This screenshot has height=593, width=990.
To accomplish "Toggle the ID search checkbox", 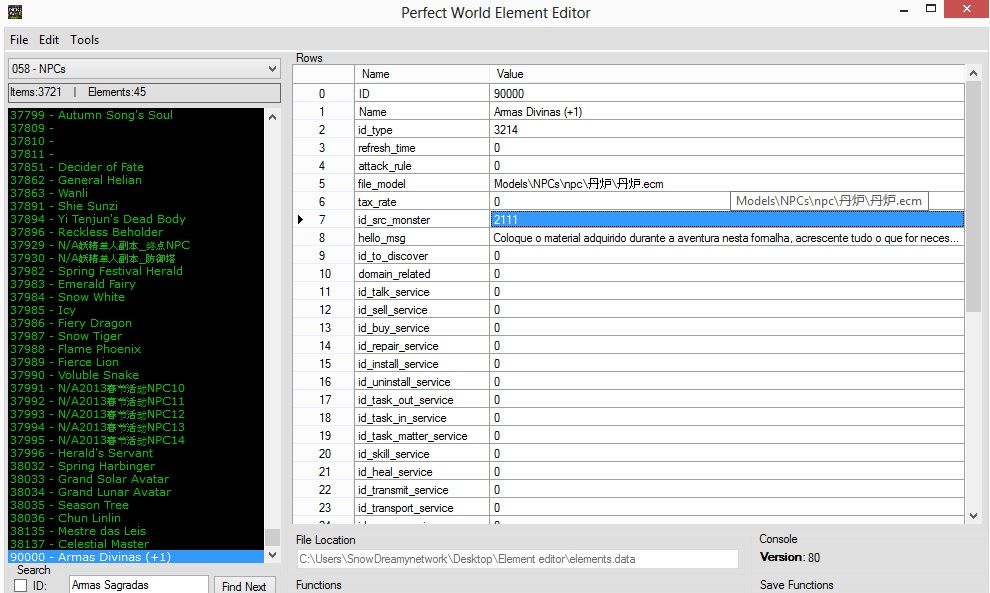I will pos(20,586).
